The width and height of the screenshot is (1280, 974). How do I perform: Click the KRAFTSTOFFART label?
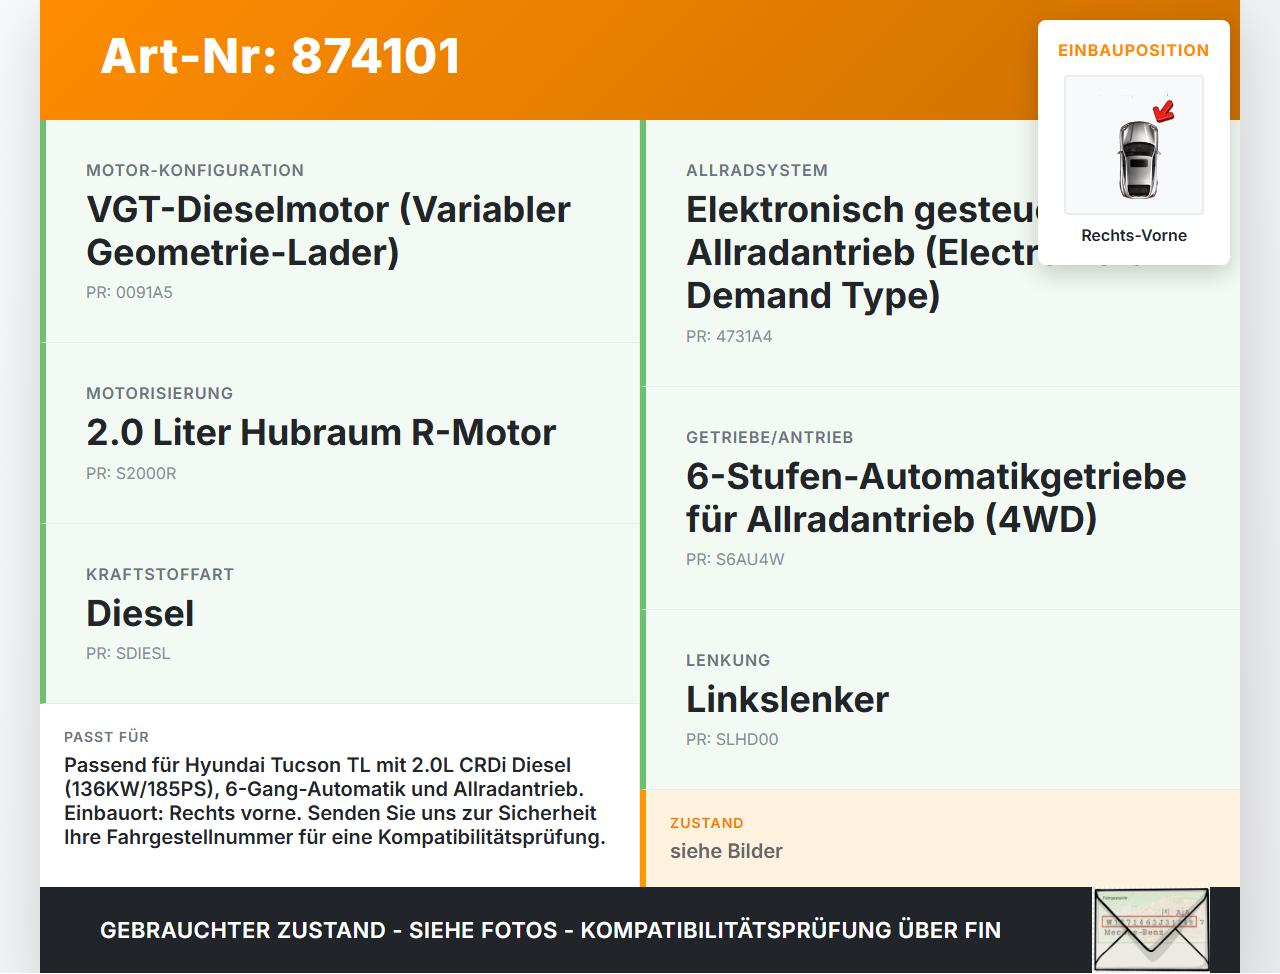click(160, 574)
